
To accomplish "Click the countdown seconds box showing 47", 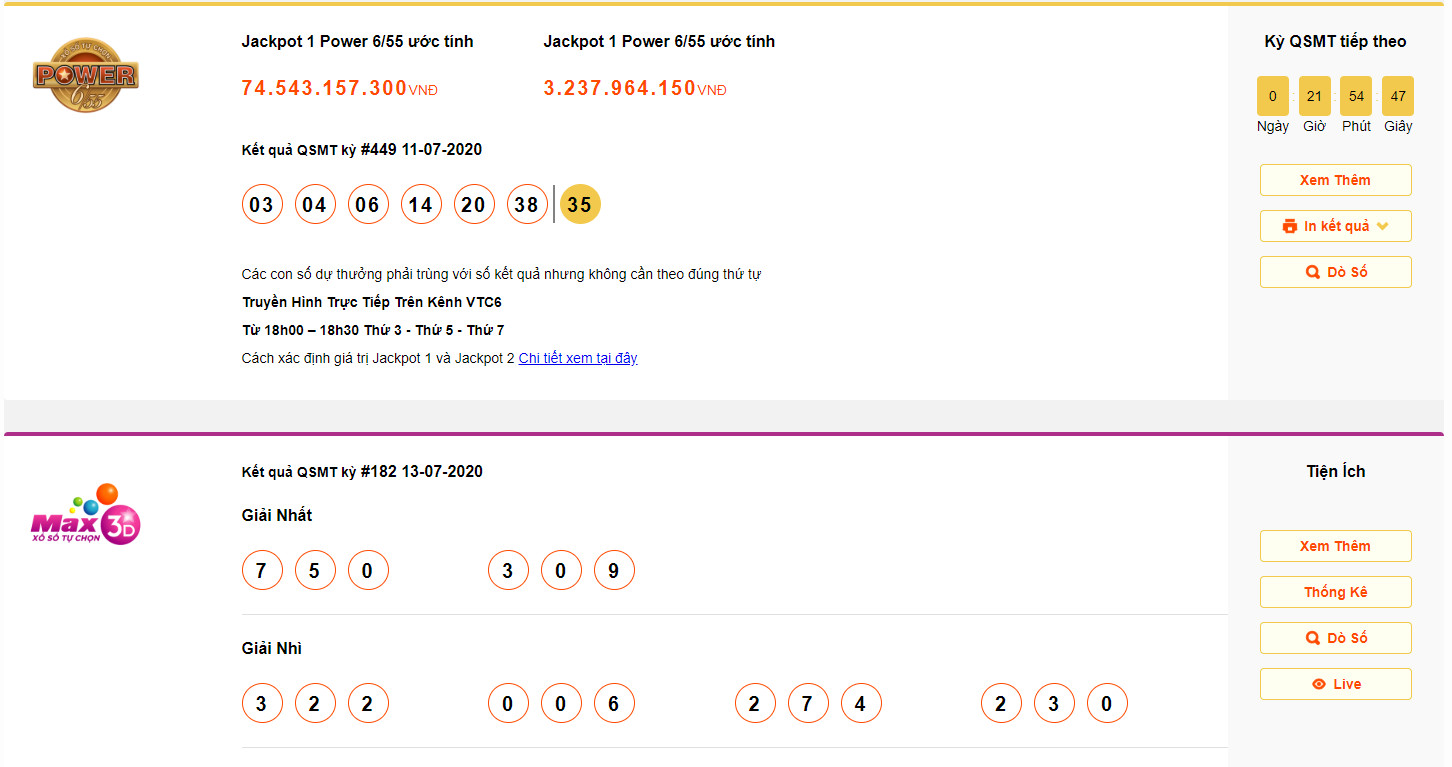I will pos(1398,96).
